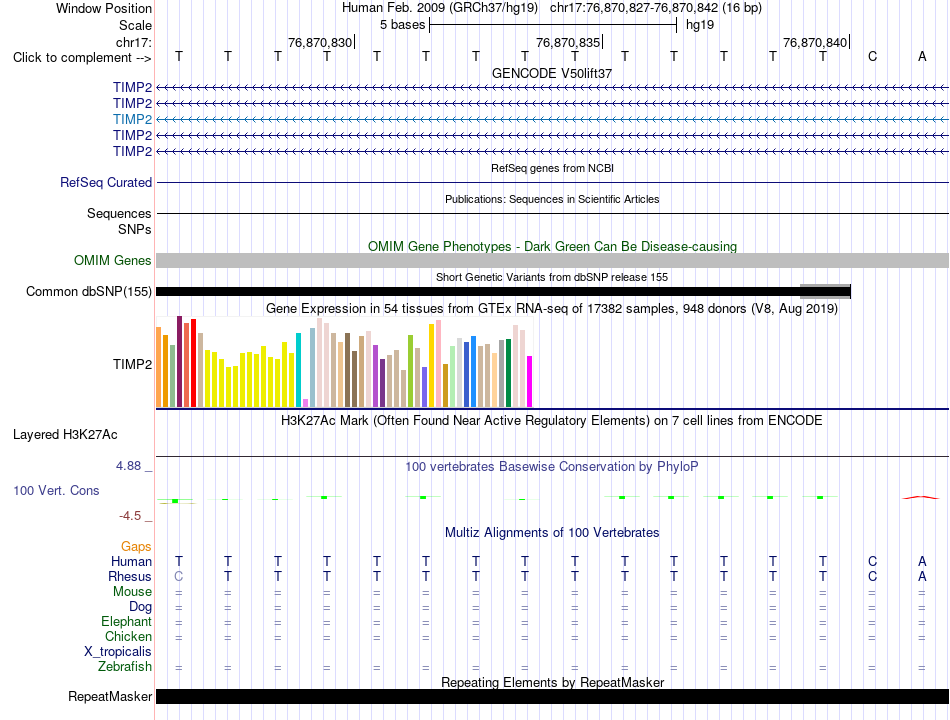The height and width of the screenshot is (720, 950).
Task: Click the OMIM Genes track label
Action: click(113, 261)
